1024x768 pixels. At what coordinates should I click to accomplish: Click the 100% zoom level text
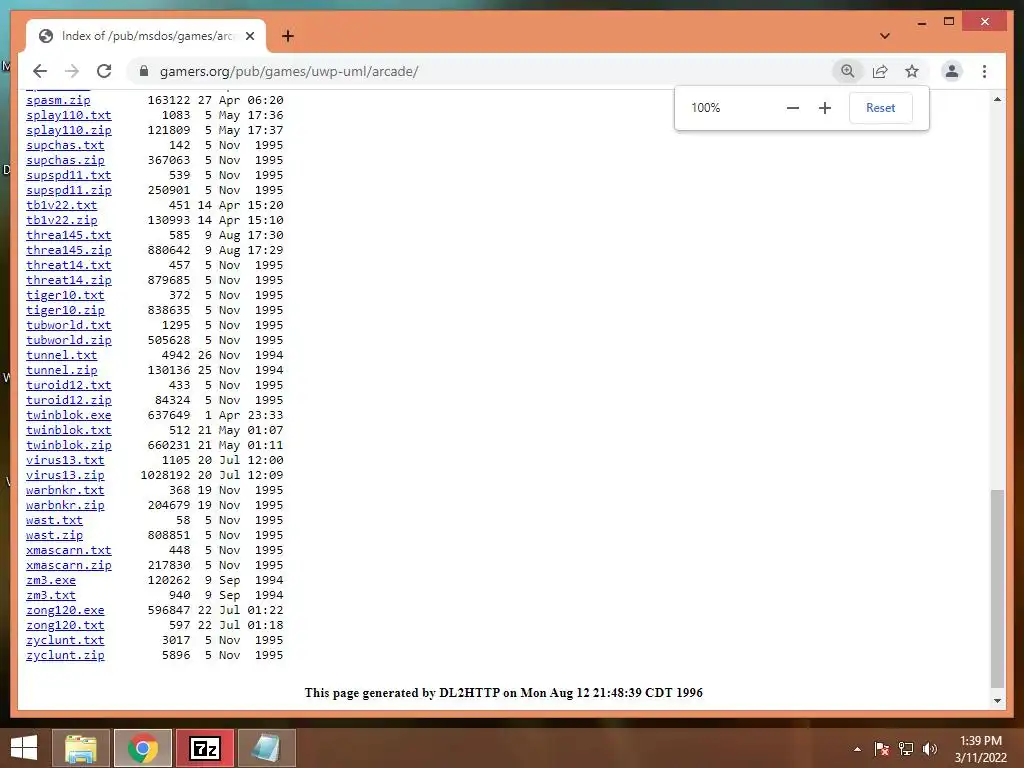pyautogui.click(x=705, y=108)
